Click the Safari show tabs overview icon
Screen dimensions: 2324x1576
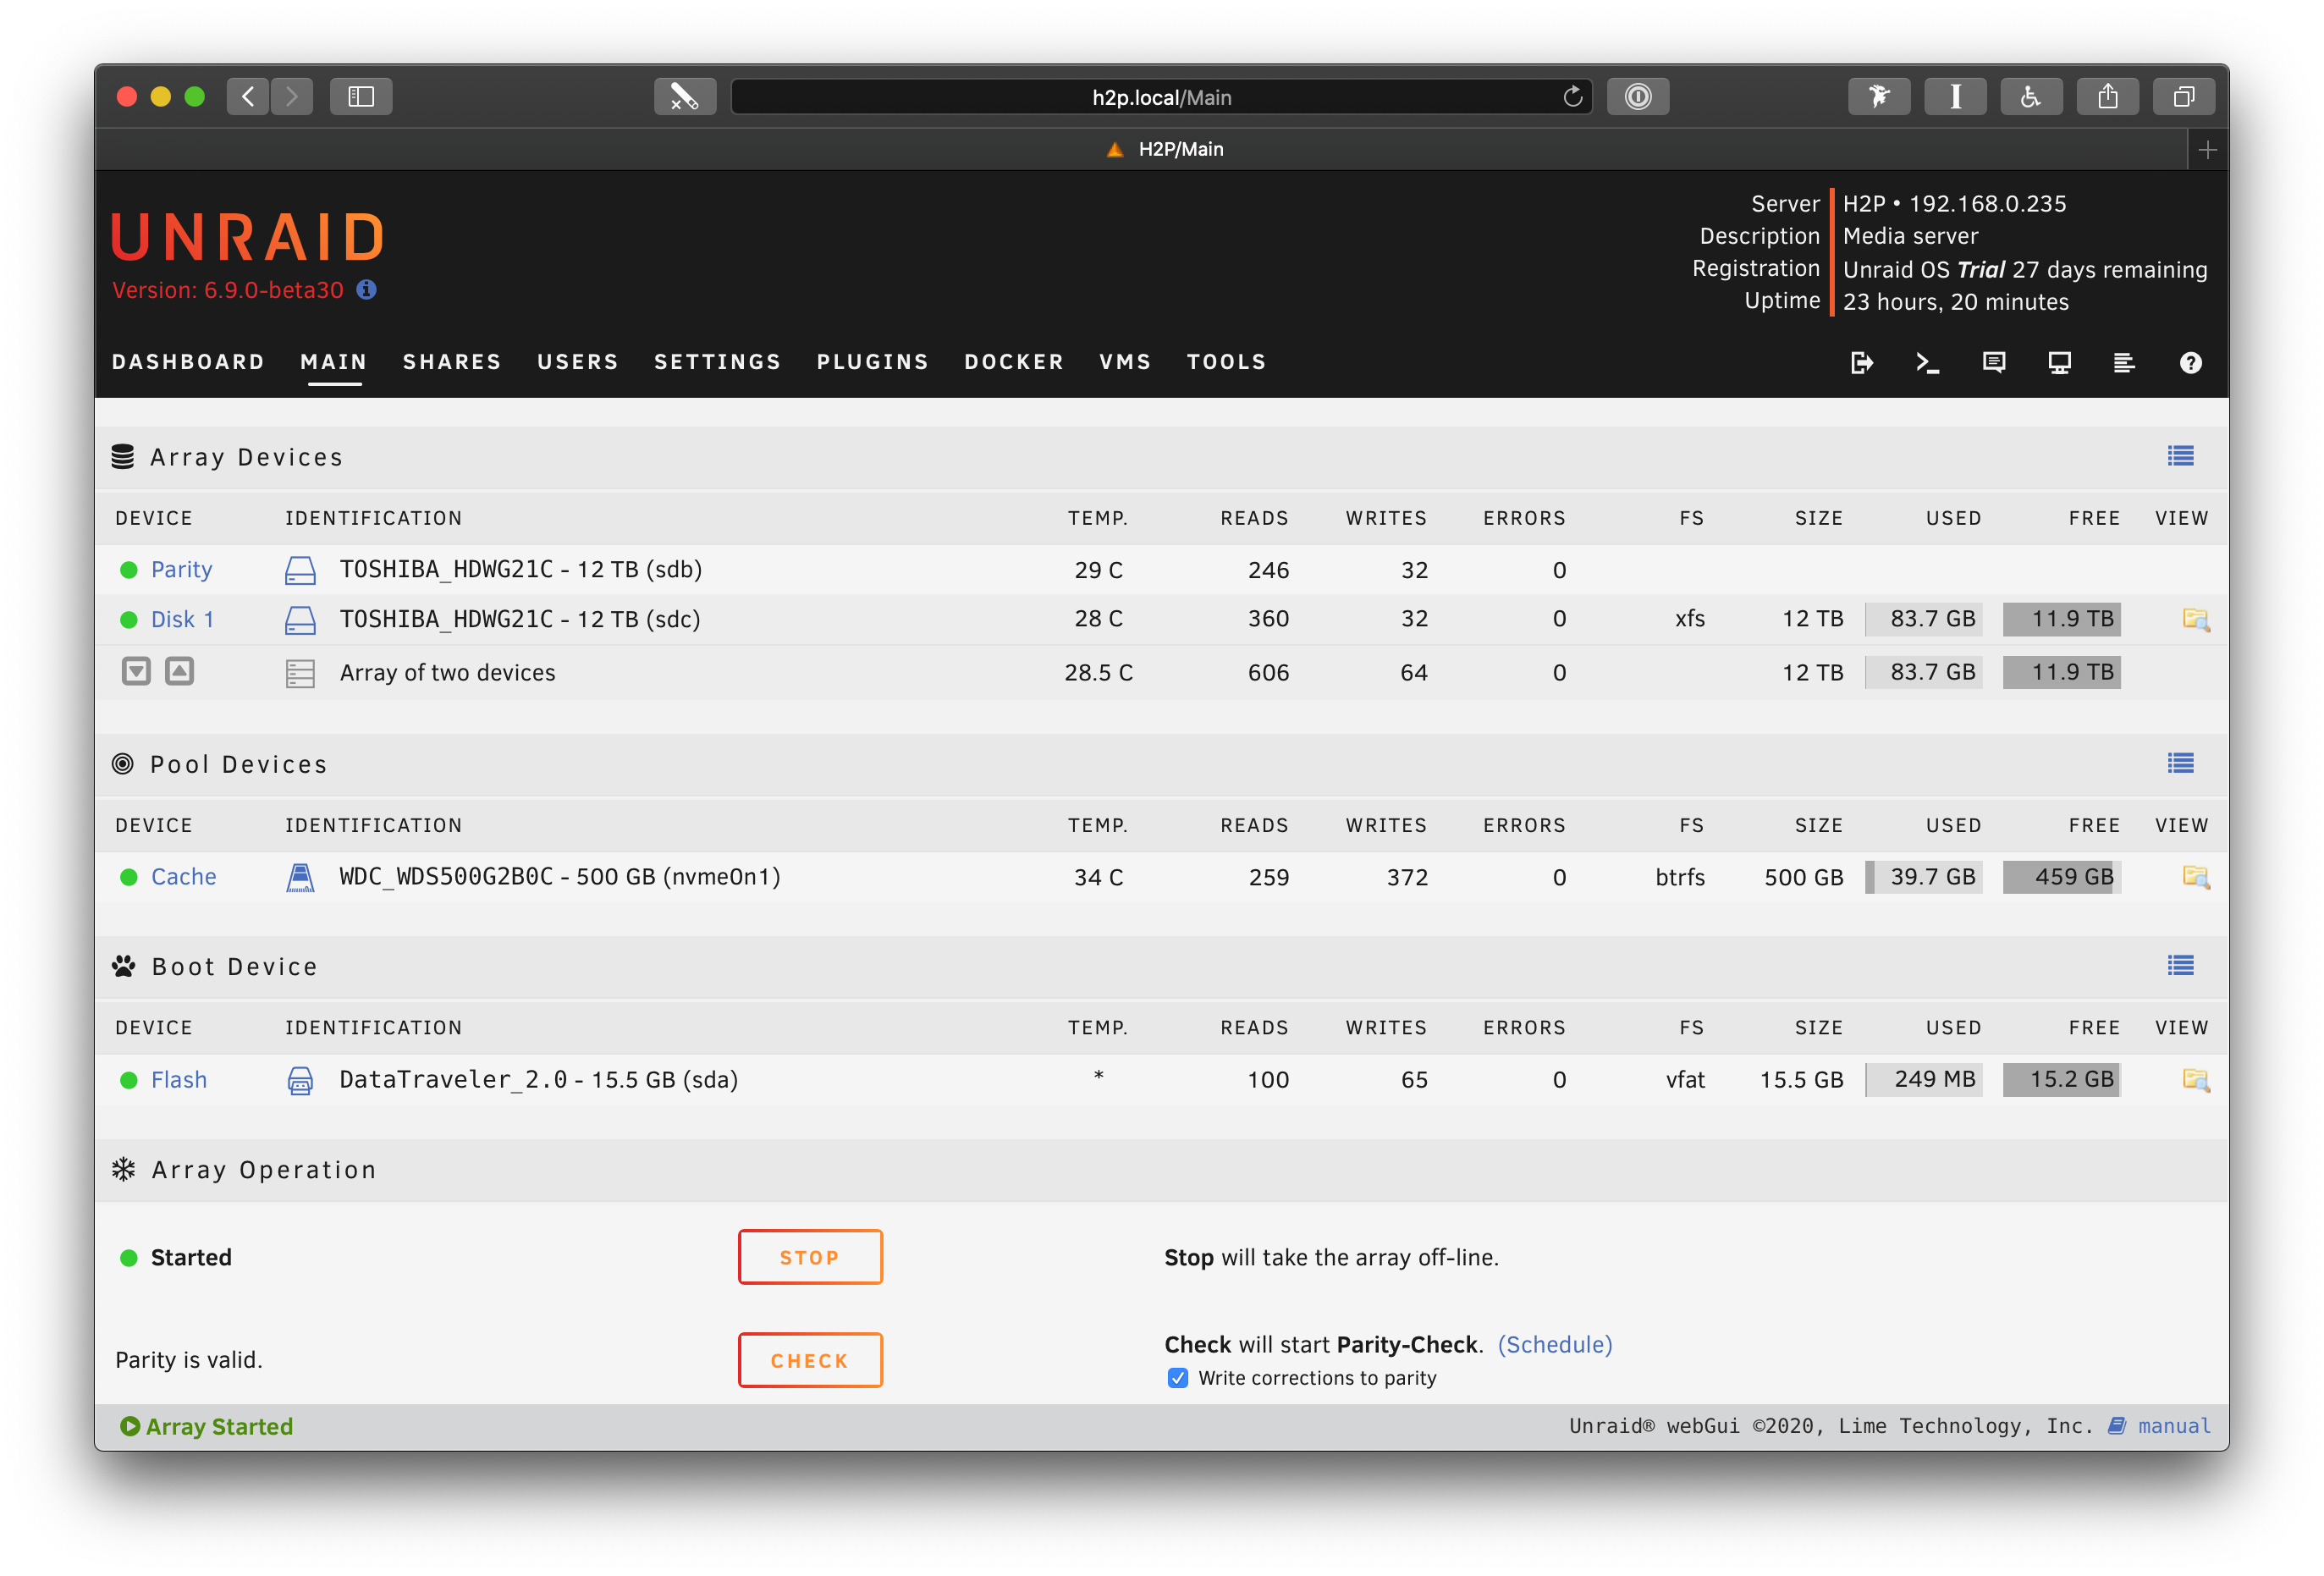pyautogui.click(x=2184, y=96)
